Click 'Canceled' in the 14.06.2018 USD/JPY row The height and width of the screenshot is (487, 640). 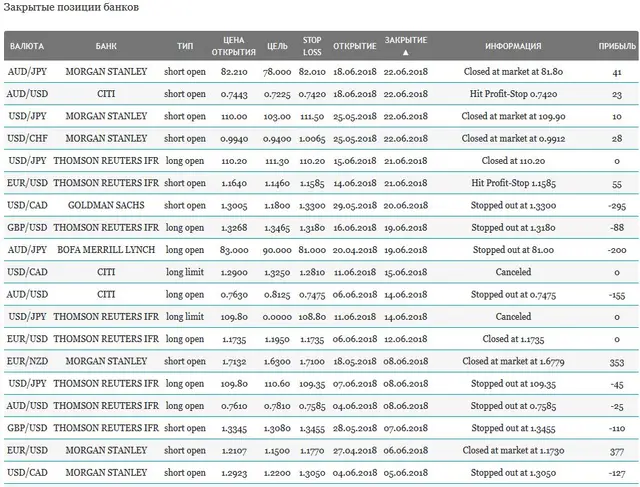[x=513, y=316]
